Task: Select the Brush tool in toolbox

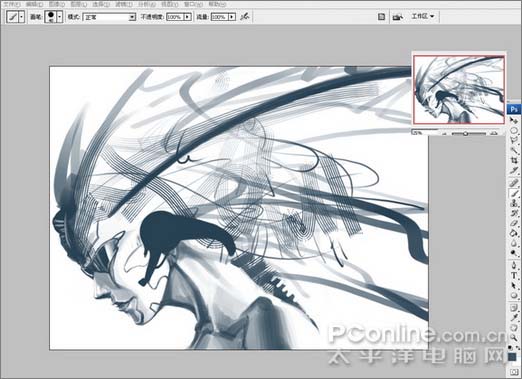Action: (514, 193)
